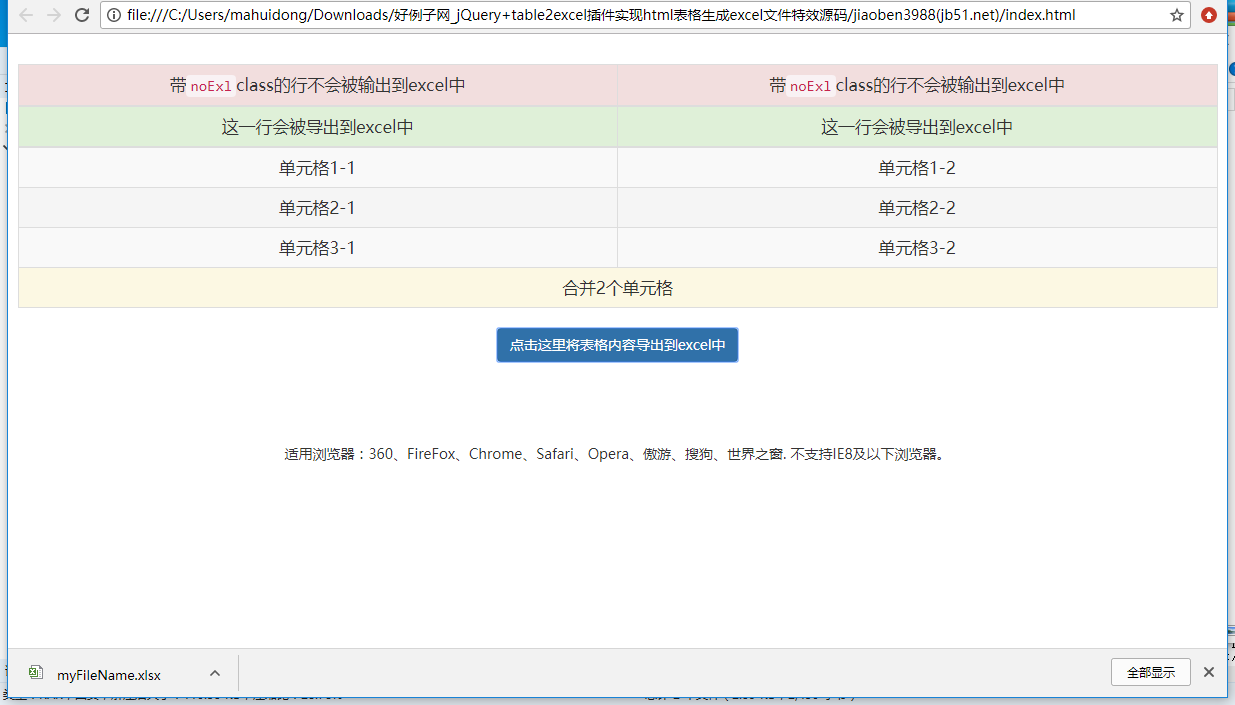
Task: Click the export table to excel button
Action: 617,345
